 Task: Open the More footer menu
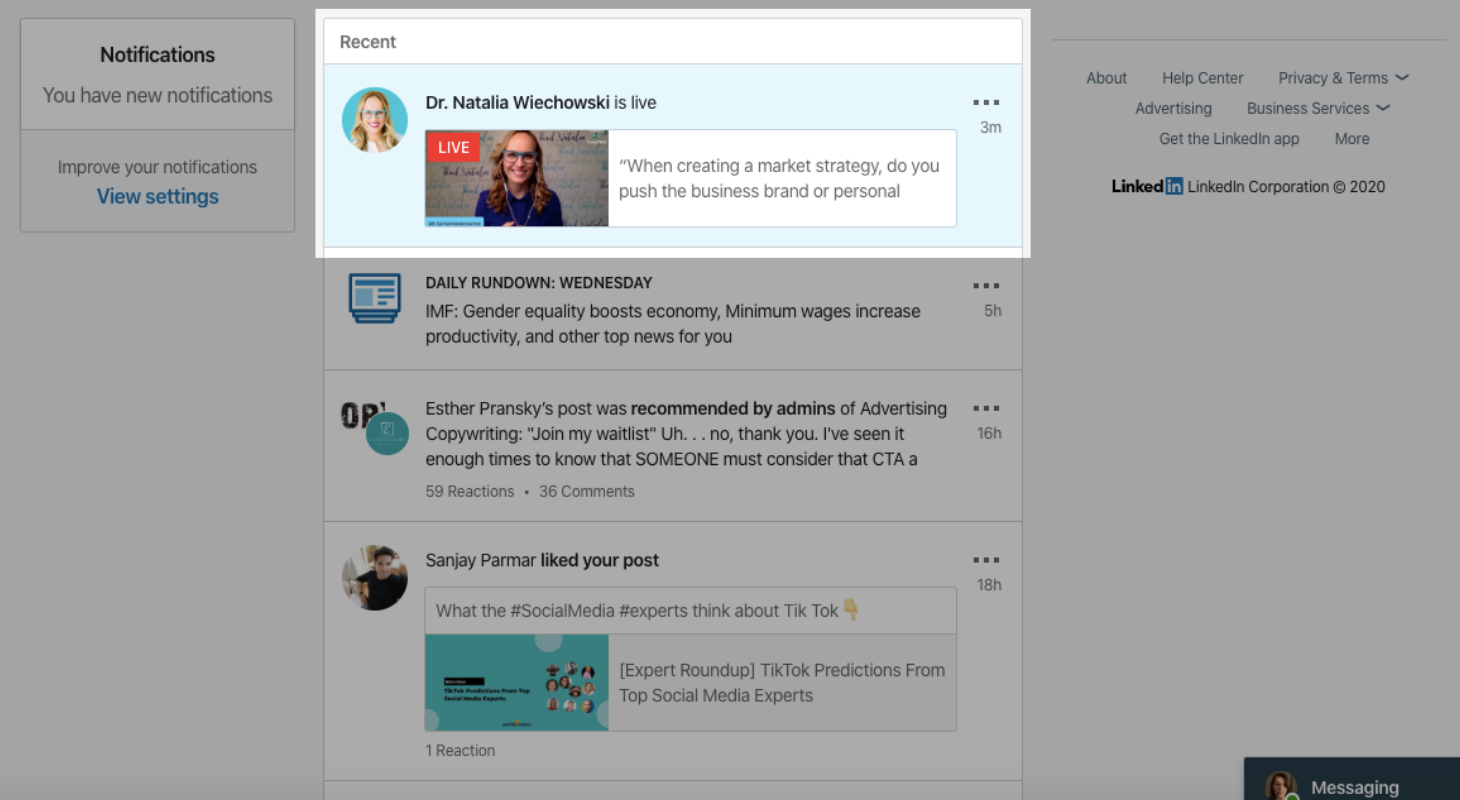[1352, 139]
